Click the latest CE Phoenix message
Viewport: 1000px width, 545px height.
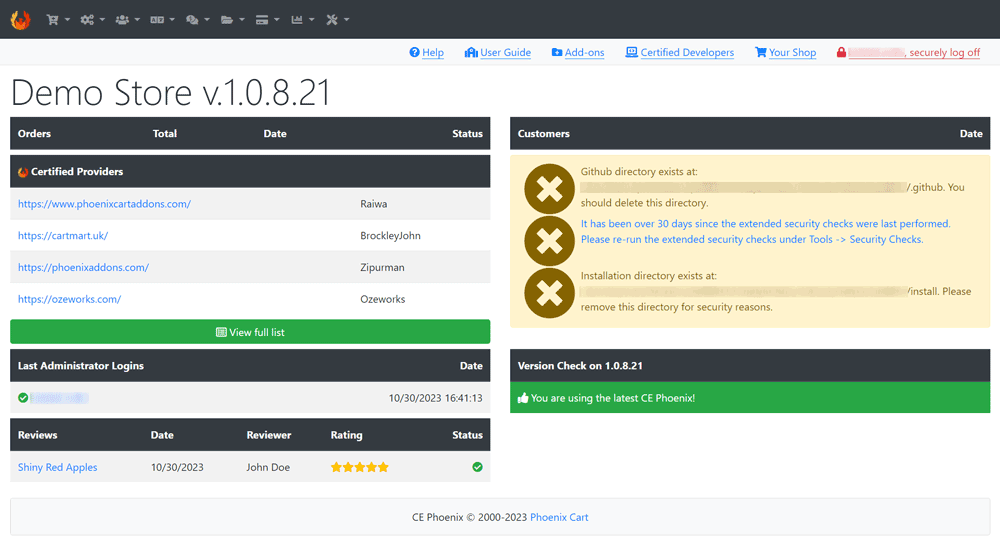tap(613, 398)
